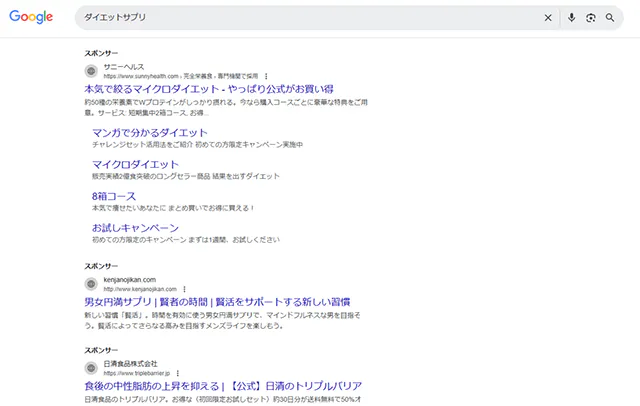Image resolution: width=640 pixels, height=406 pixels.
Task: Open the 男女円満サプリ 賢者の時間 ad headline
Action: click(x=217, y=302)
